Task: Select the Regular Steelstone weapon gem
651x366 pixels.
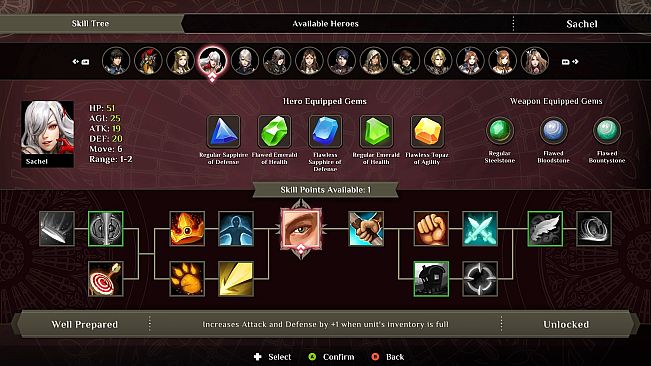Action: pos(500,130)
